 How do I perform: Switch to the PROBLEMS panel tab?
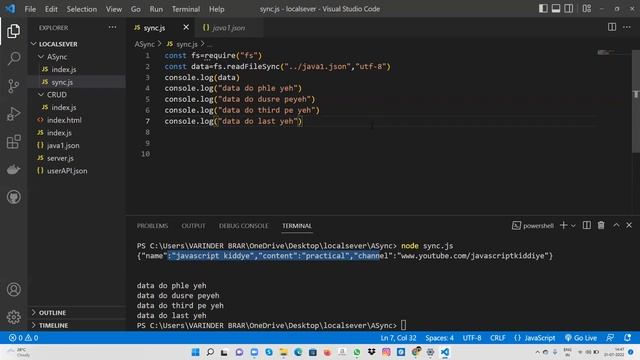[152, 226]
